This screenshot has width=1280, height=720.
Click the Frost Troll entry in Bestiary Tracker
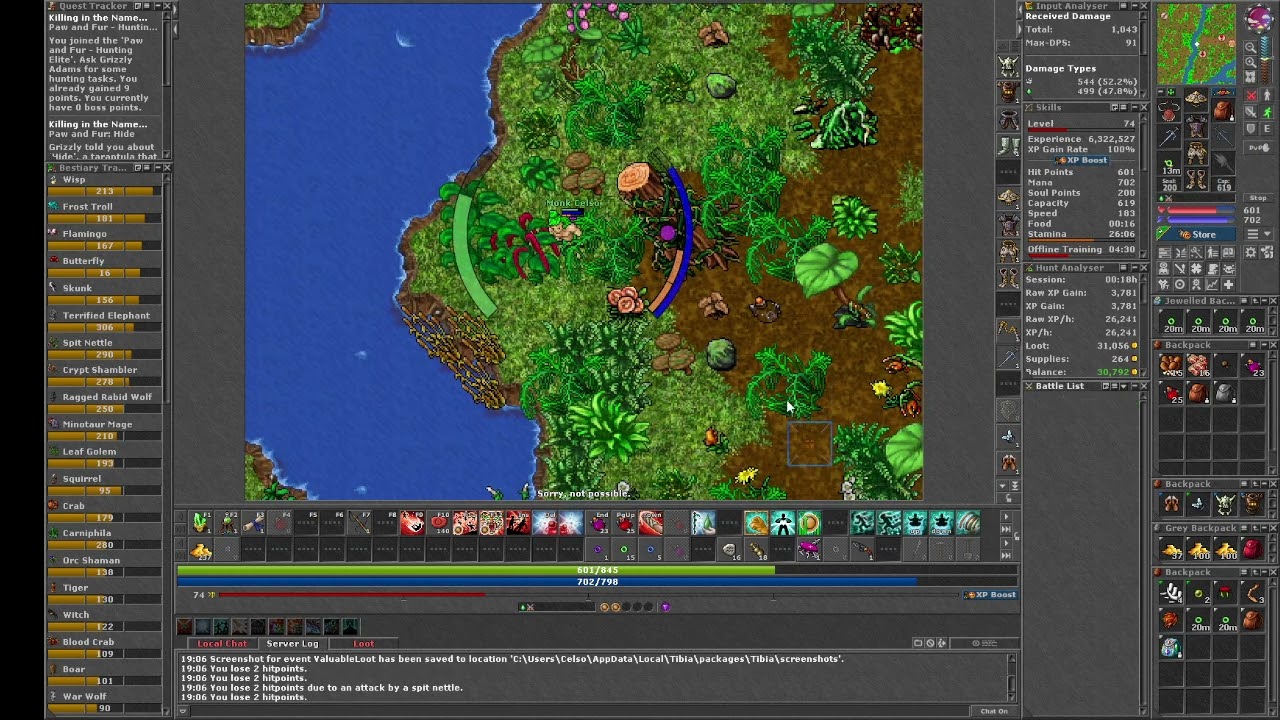coord(104,212)
